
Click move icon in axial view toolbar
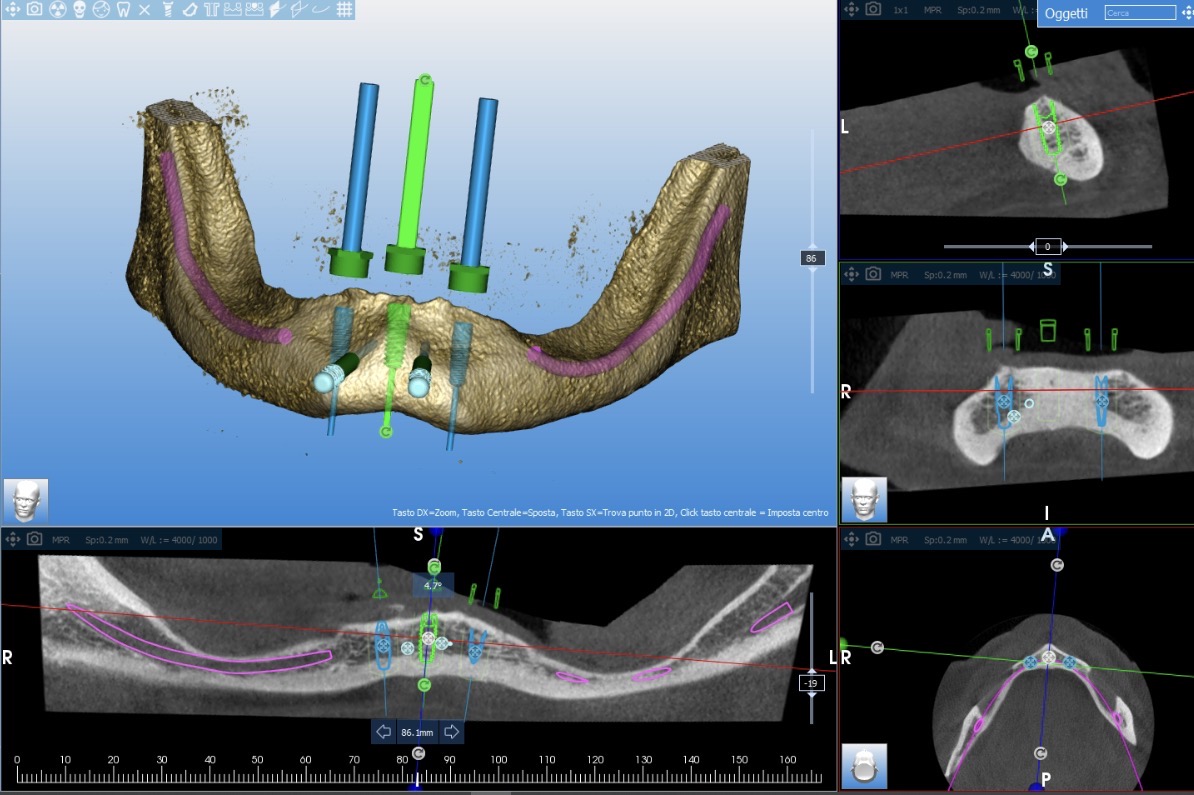(x=851, y=539)
